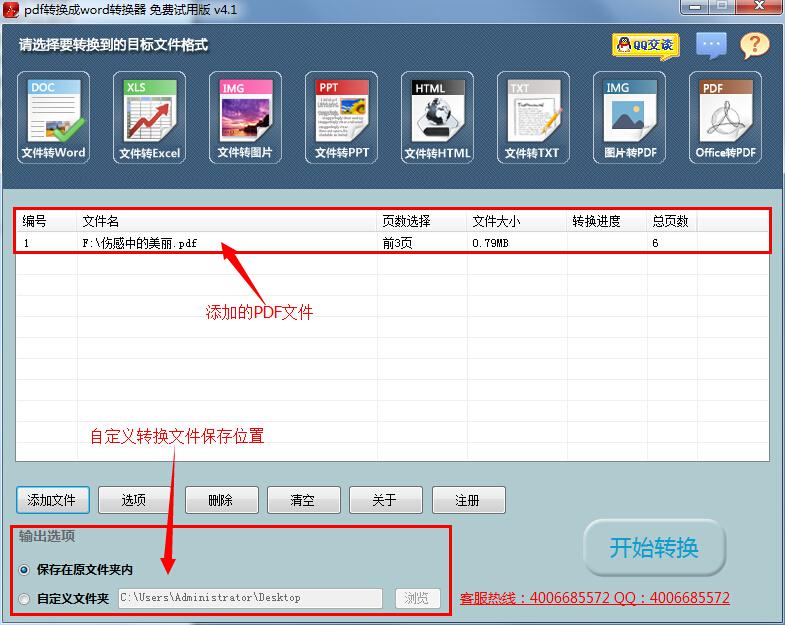The width and height of the screenshot is (785, 625).
Task: Enable 保存在原文件夹内 radio option
Action: (76, 569)
